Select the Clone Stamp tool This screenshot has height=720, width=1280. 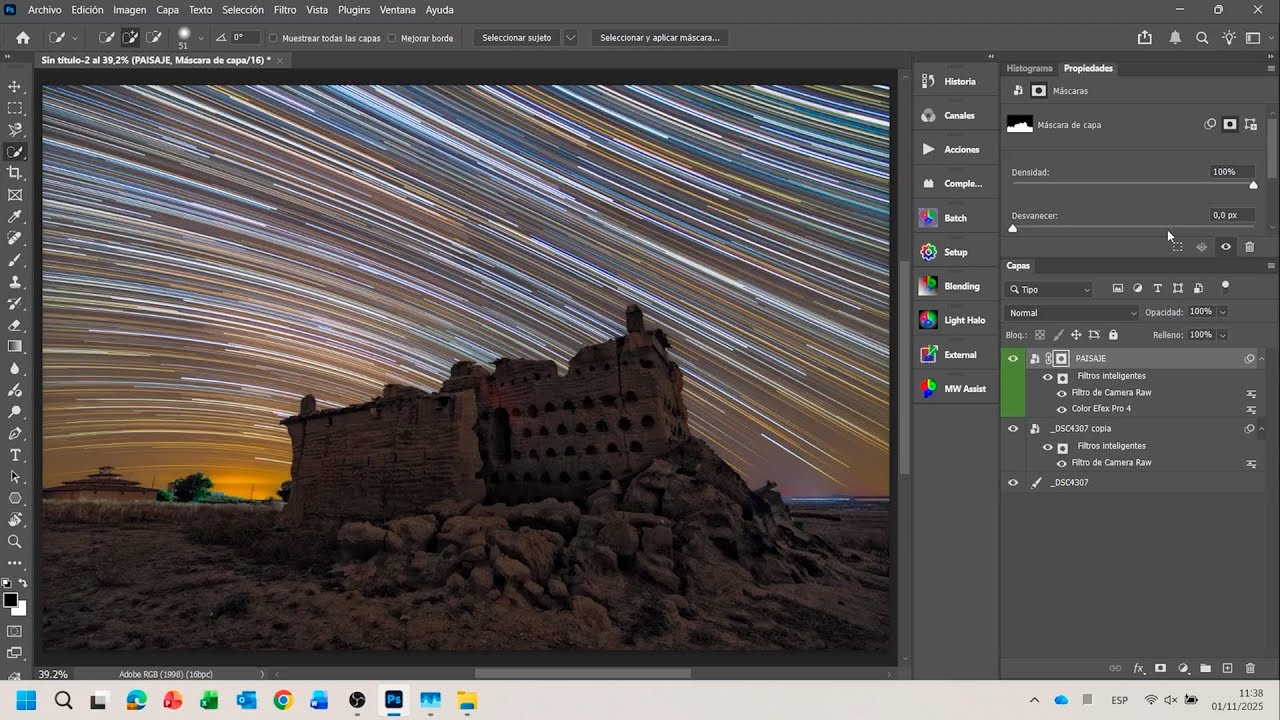click(15, 282)
